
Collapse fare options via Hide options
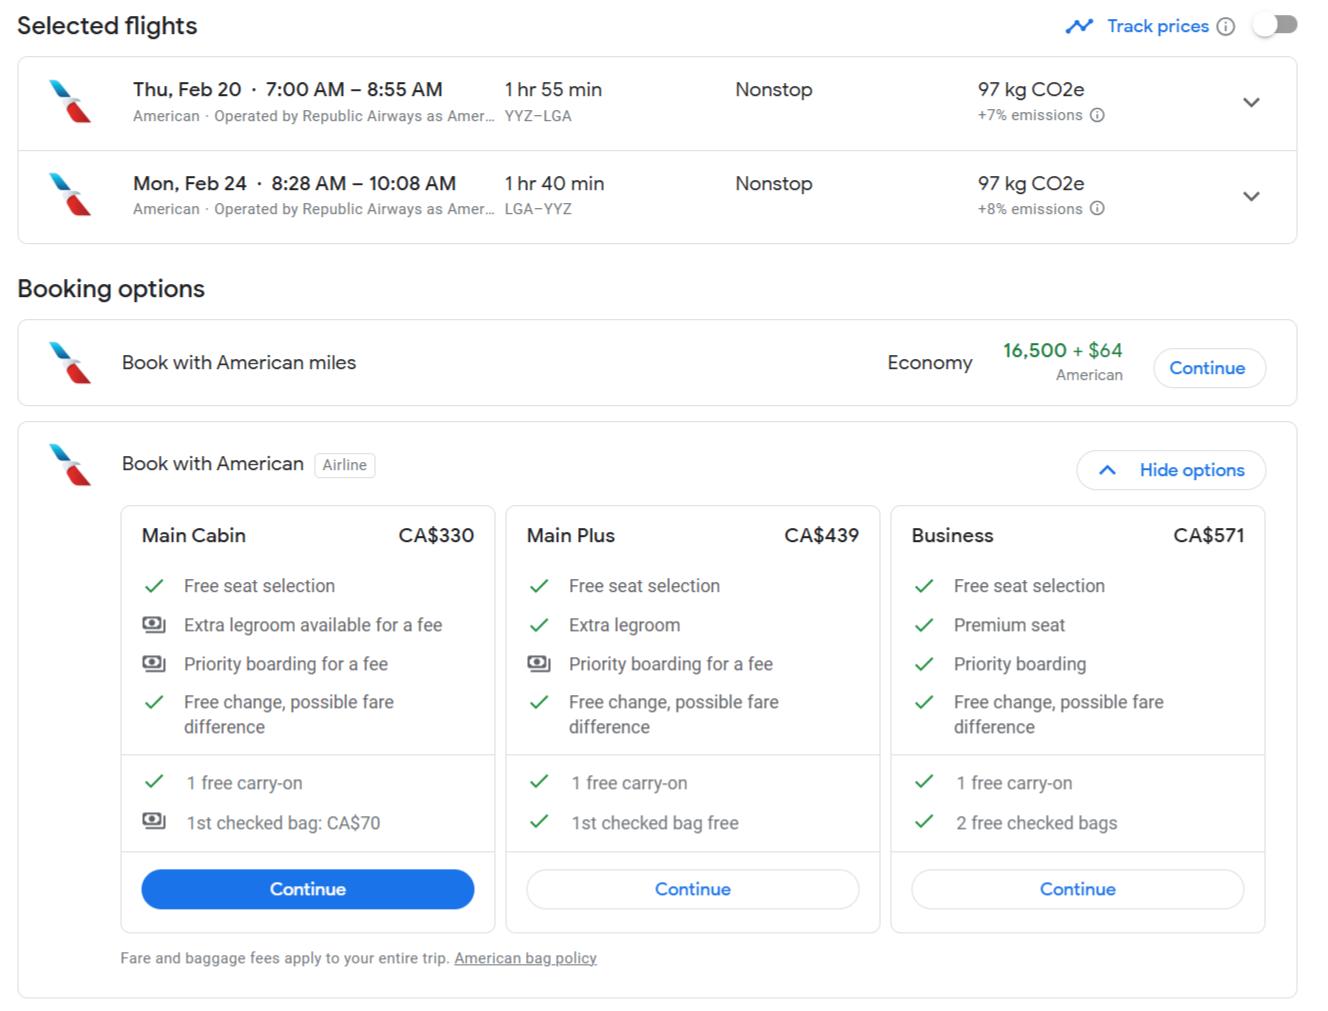1170,470
